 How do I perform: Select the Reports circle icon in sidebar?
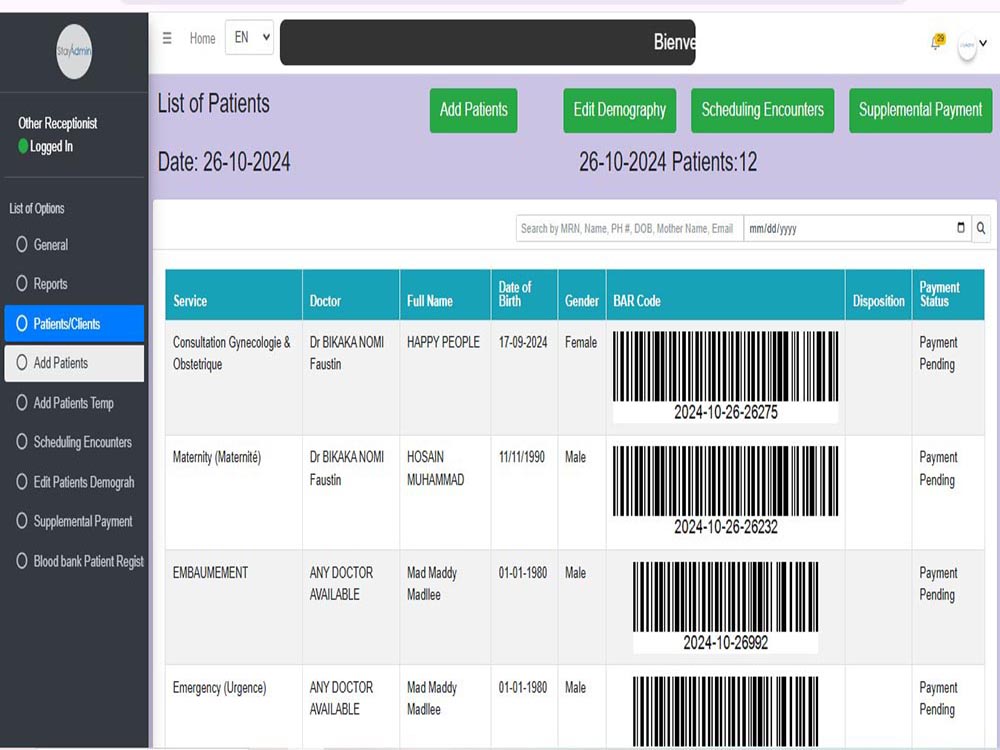pos(22,283)
